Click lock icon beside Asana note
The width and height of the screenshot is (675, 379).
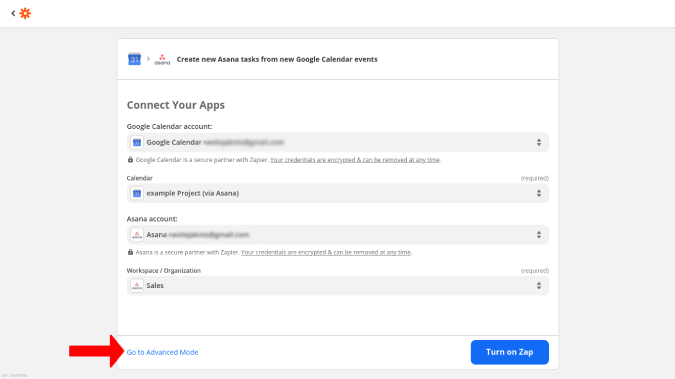130,252
